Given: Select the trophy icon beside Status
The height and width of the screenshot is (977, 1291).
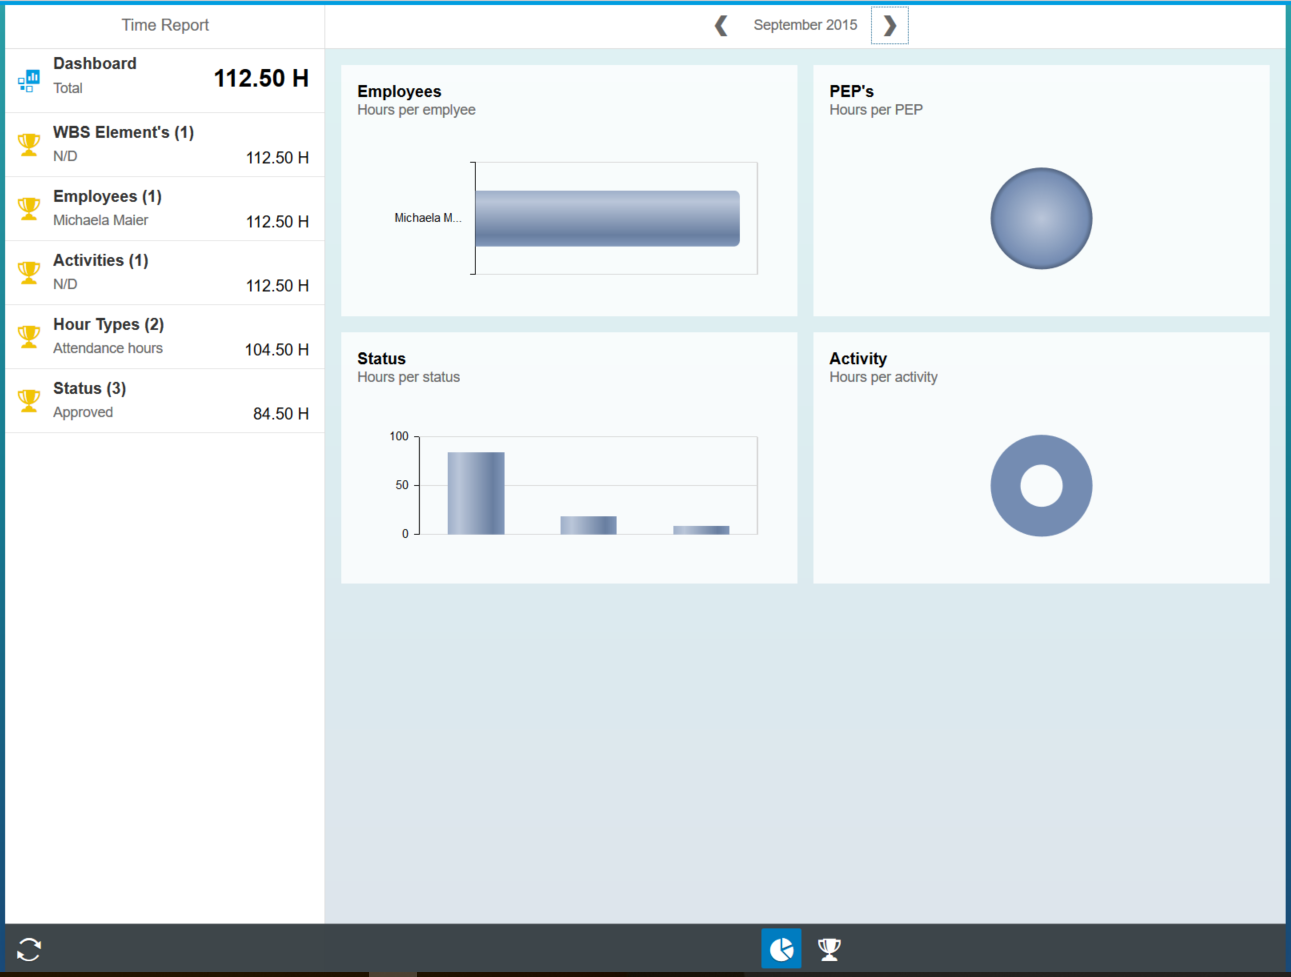Looking at the screenshot, I should [x=28, y=399].
